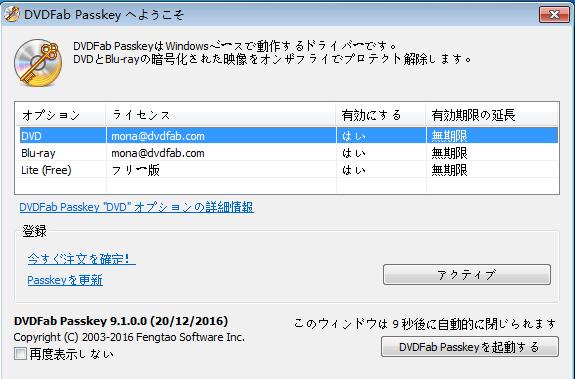Screen dimensions: 575x379
Task: Close the DVDFab Passkey welcome window
Action: click(x=554, y=15)
